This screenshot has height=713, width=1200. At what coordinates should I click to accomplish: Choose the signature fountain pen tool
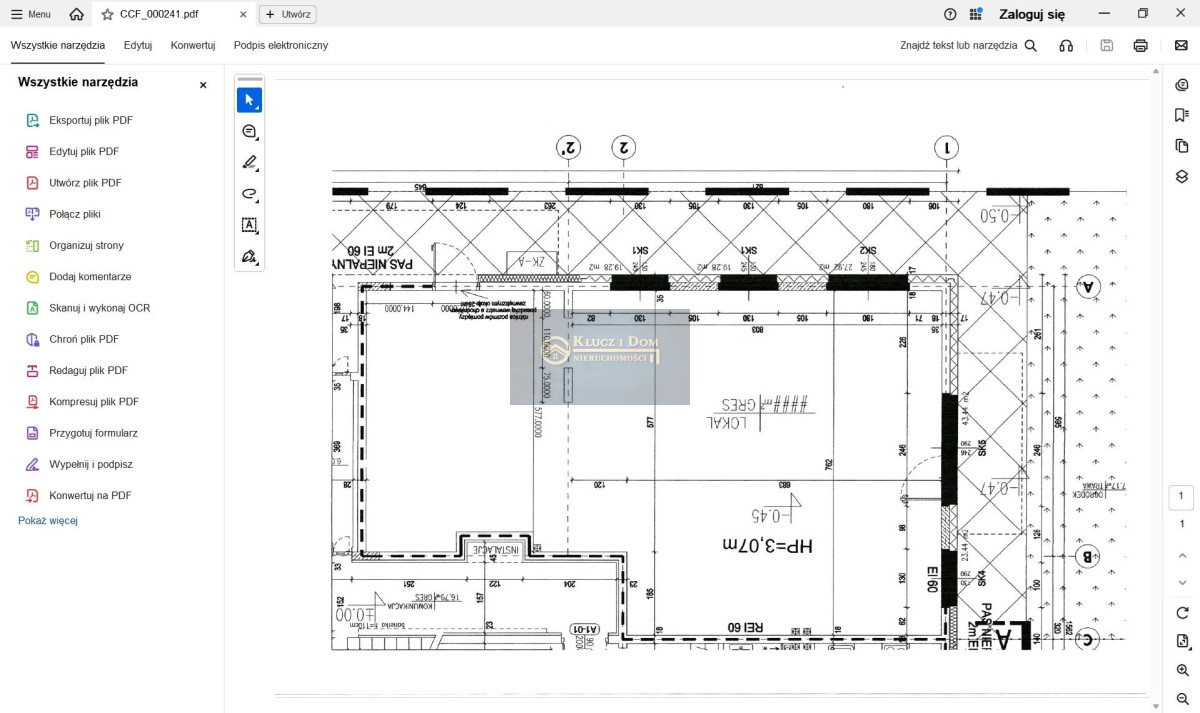click(x=249, y=256)
